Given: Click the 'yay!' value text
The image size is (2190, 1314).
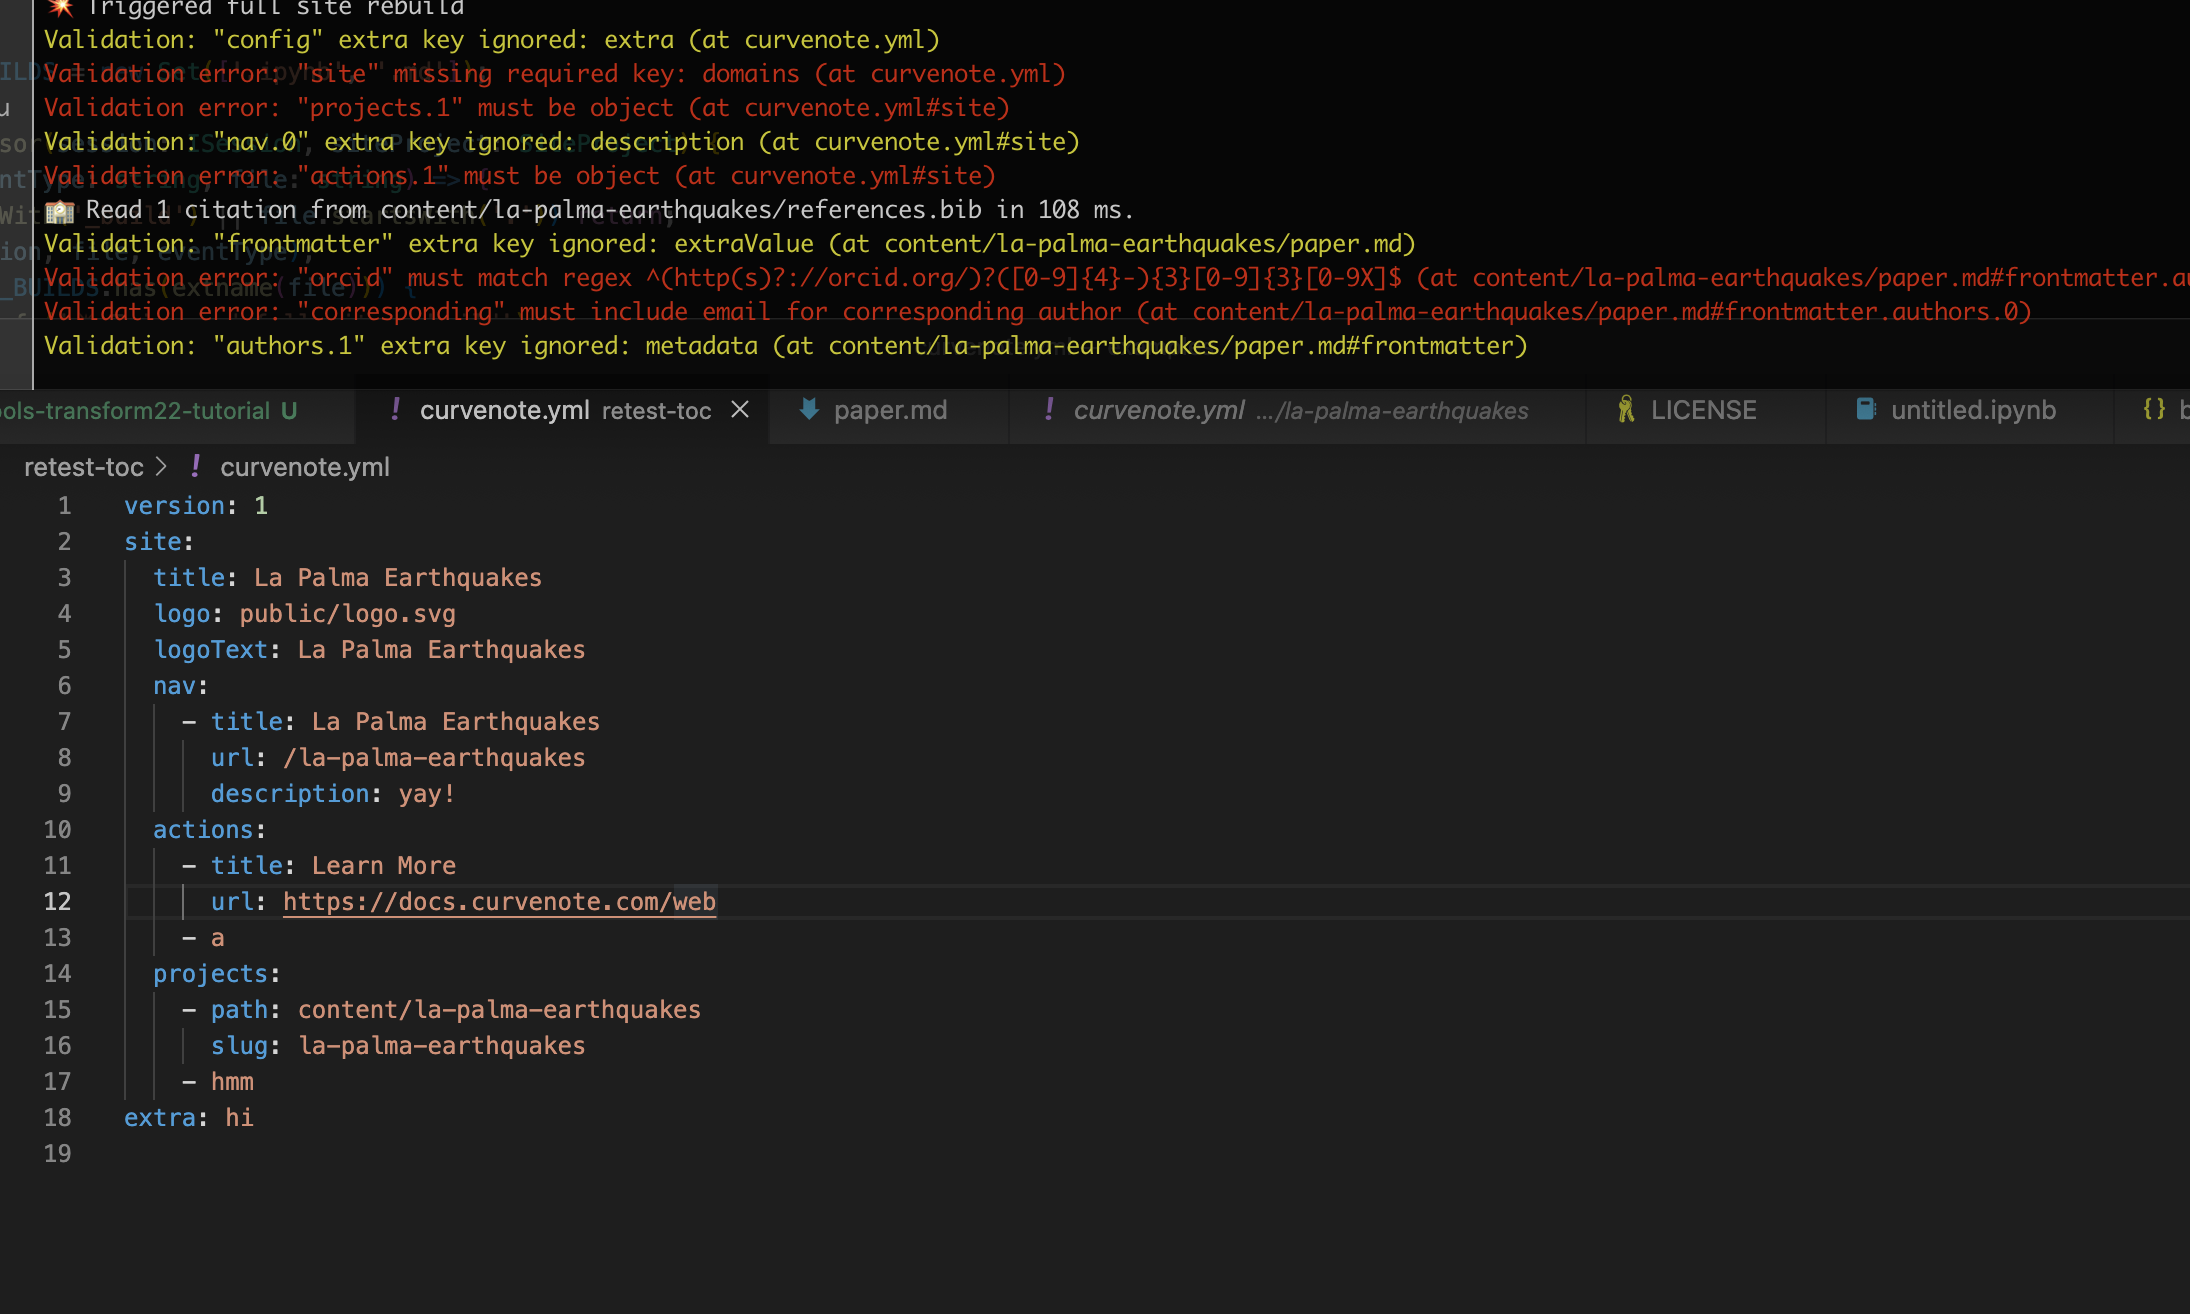Looking at the screenshot, I should pos(427,794).
